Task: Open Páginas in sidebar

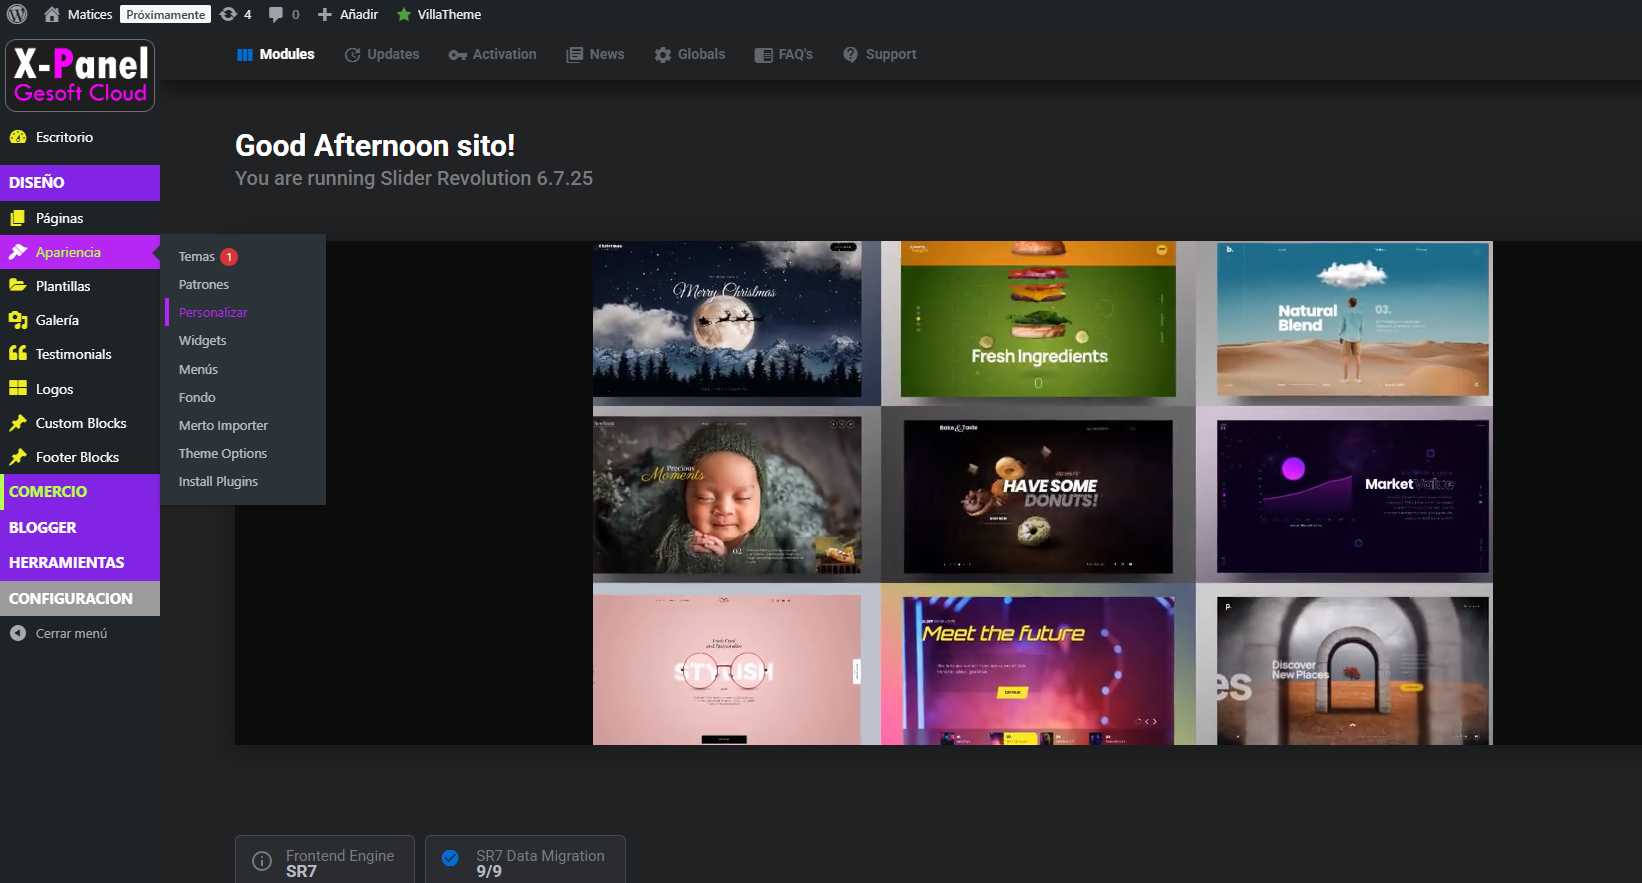Action: coord(80,218)
